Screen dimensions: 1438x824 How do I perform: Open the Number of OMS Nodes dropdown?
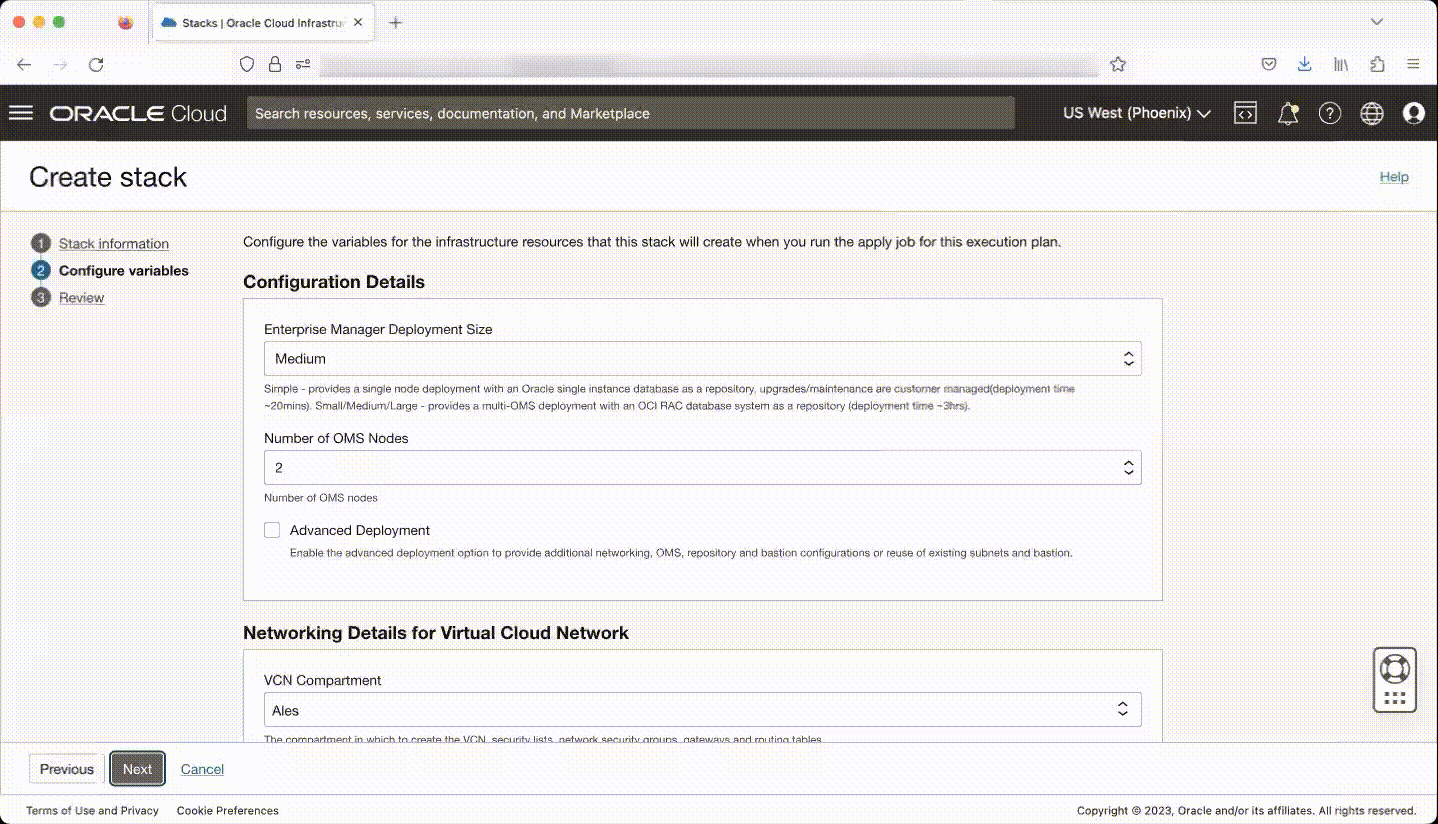[702, 467]
